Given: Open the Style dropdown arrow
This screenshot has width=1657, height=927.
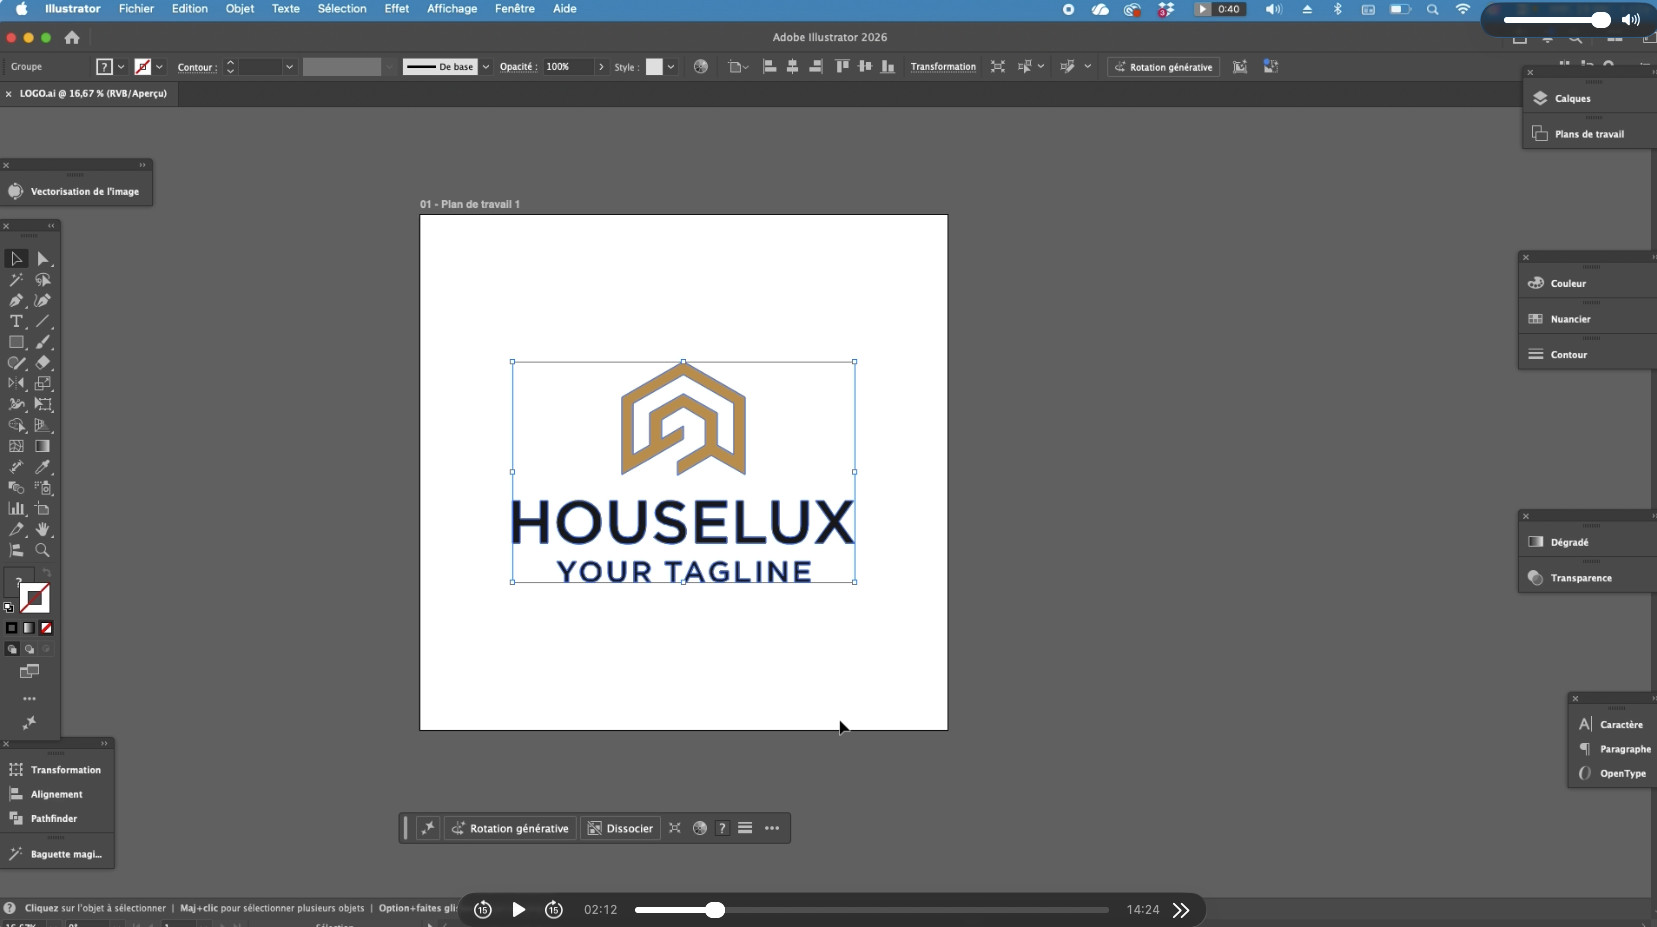Looking at the screenshot, I should tap(671, 67).
